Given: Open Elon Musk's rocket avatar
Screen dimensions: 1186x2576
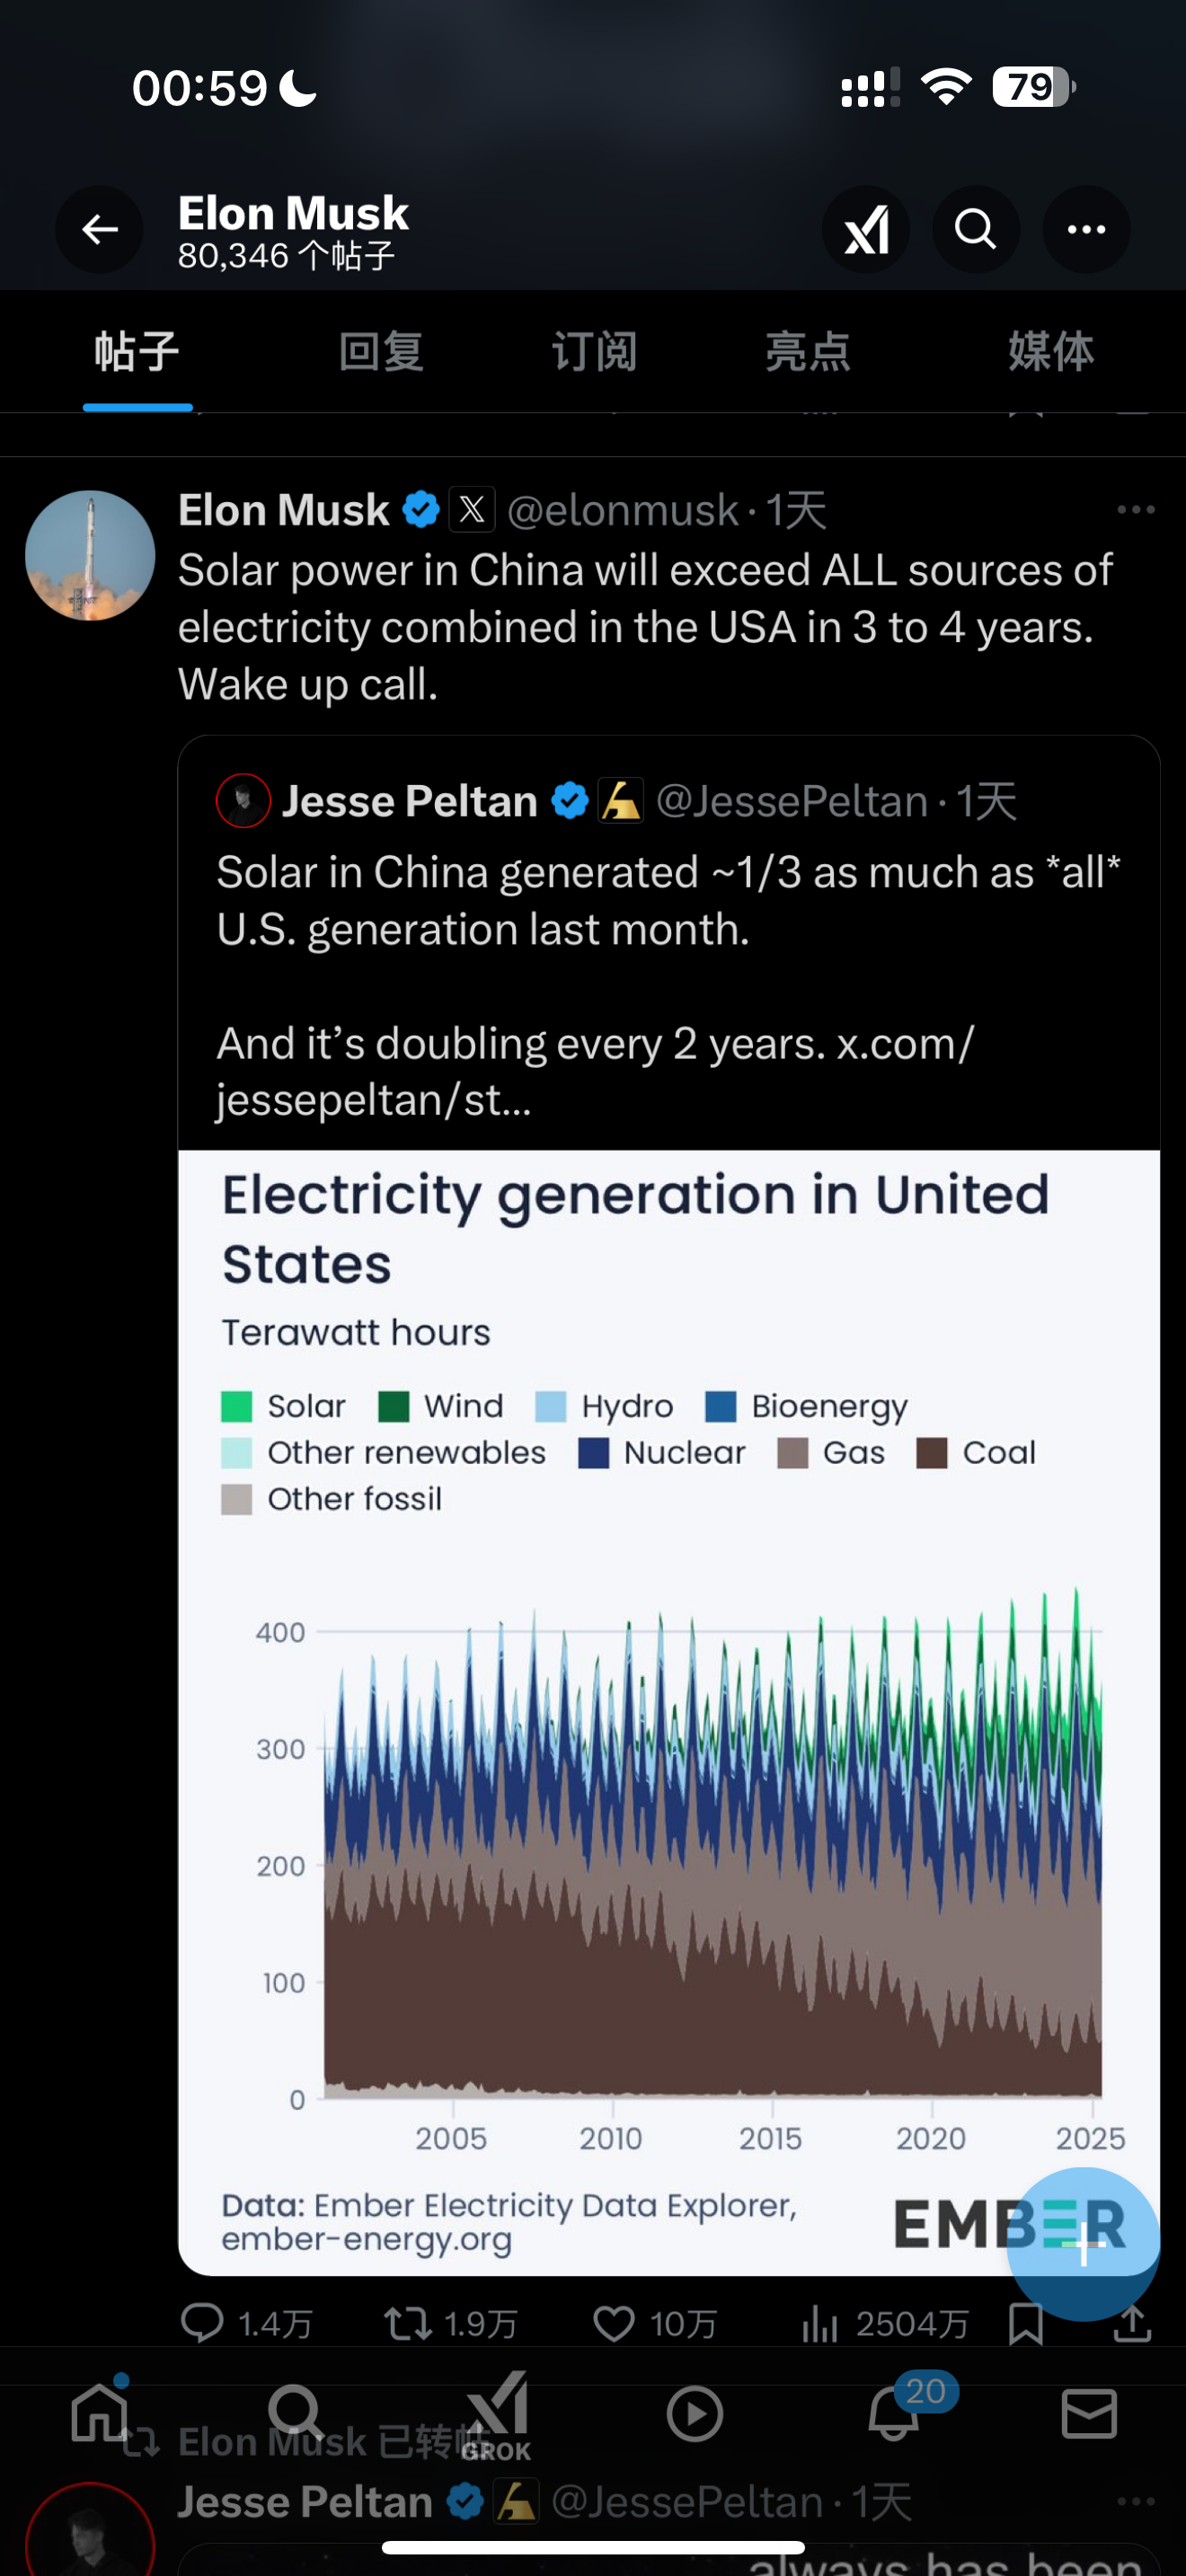Looking at the screenshot, I should pyautogui.click(x=90, y=555).
